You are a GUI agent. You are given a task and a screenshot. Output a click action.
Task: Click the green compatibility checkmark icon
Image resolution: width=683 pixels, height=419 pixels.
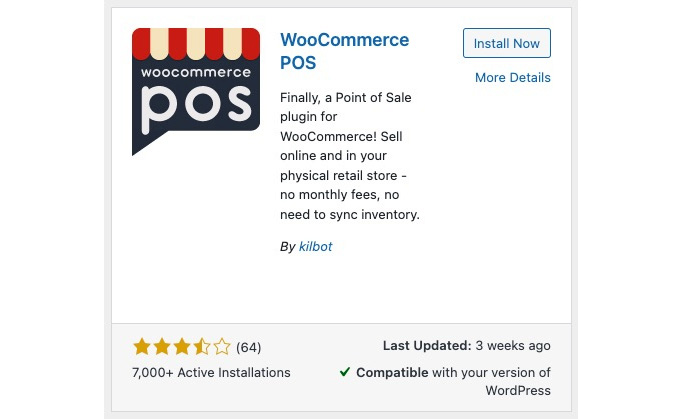pyautogui.click(x=345, y=372)
